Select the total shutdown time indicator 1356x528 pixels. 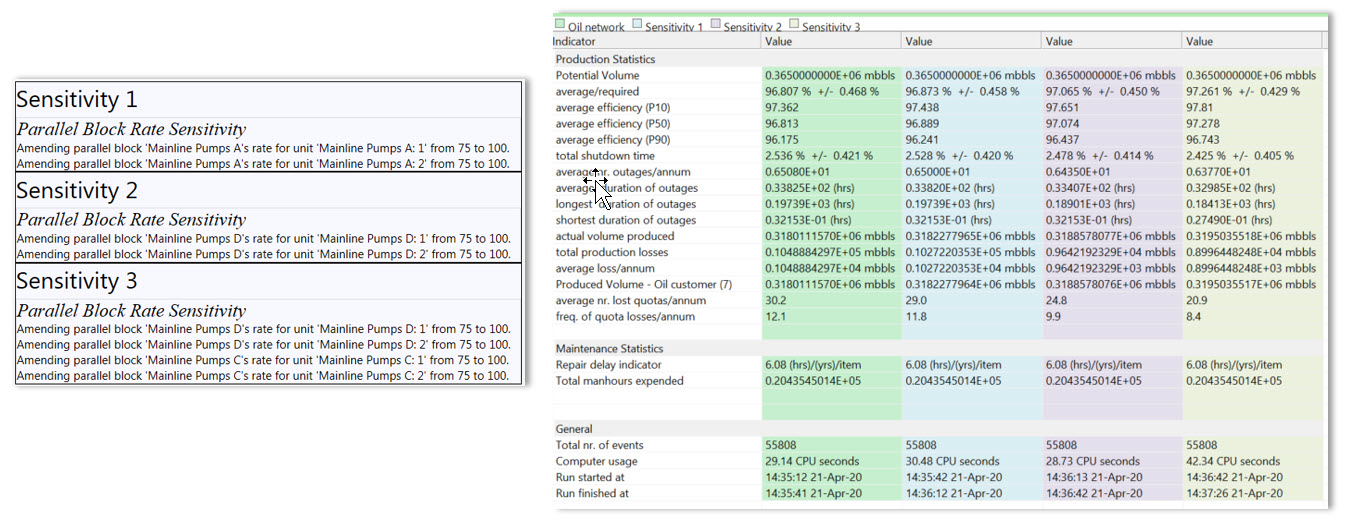point(605,156)
